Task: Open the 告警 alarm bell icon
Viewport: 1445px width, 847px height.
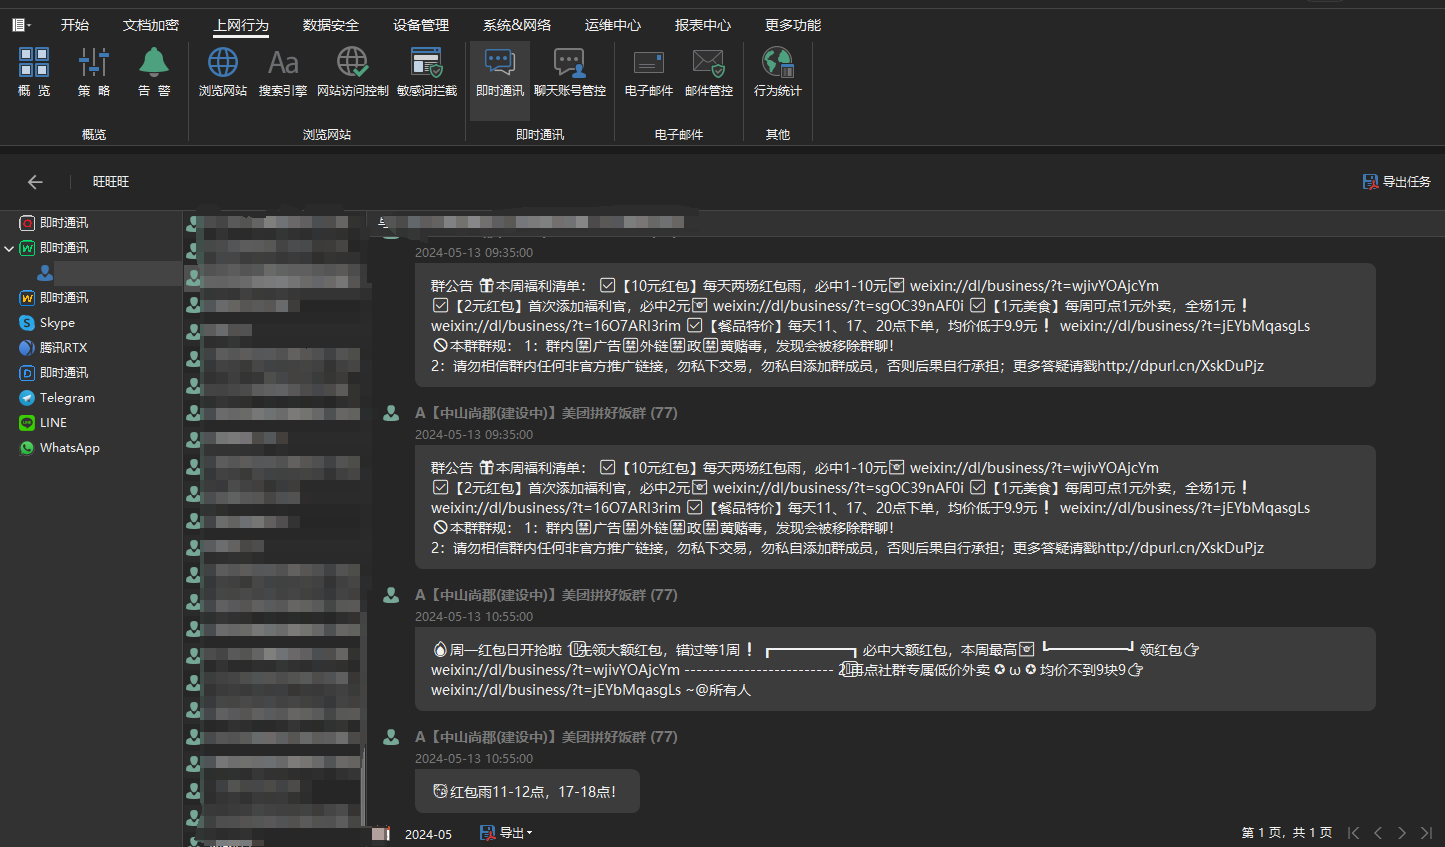Action: (x=154, y=72)
